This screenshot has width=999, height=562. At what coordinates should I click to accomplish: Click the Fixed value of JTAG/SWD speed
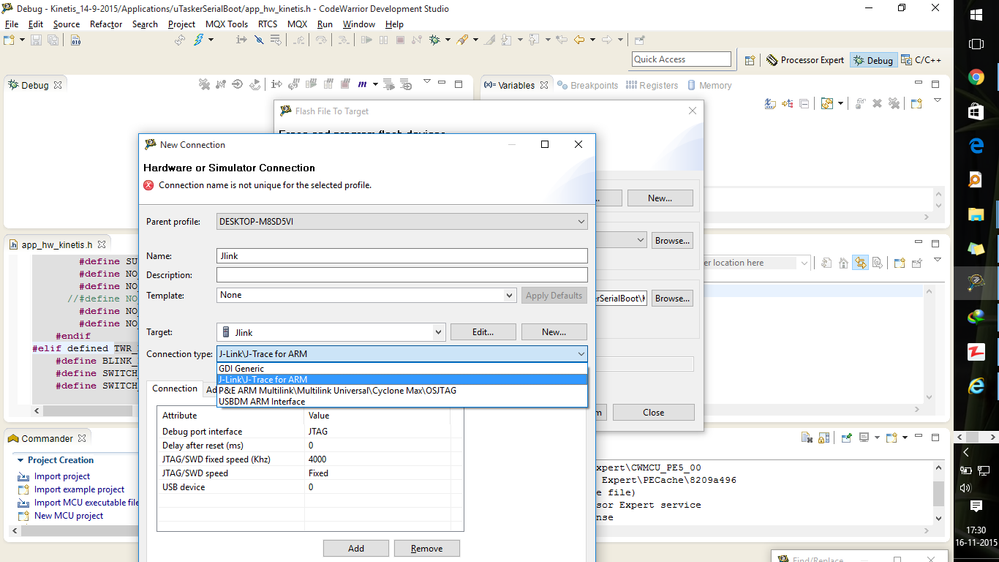pyautogui.click(x=318, y=473)
